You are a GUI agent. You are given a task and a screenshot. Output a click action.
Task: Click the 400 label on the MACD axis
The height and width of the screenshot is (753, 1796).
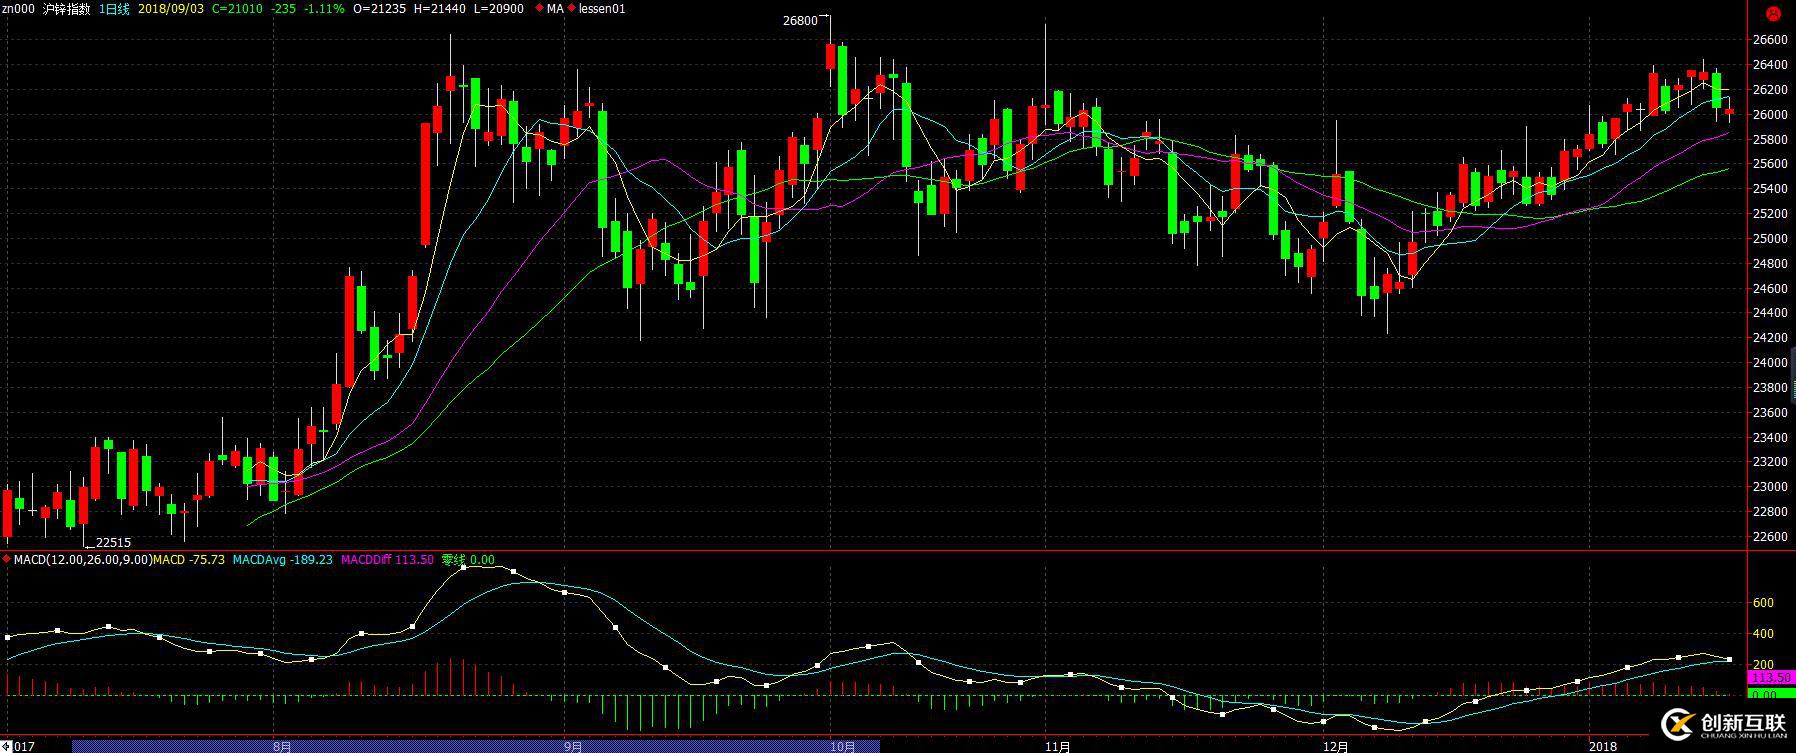[x=1763, y=634]
